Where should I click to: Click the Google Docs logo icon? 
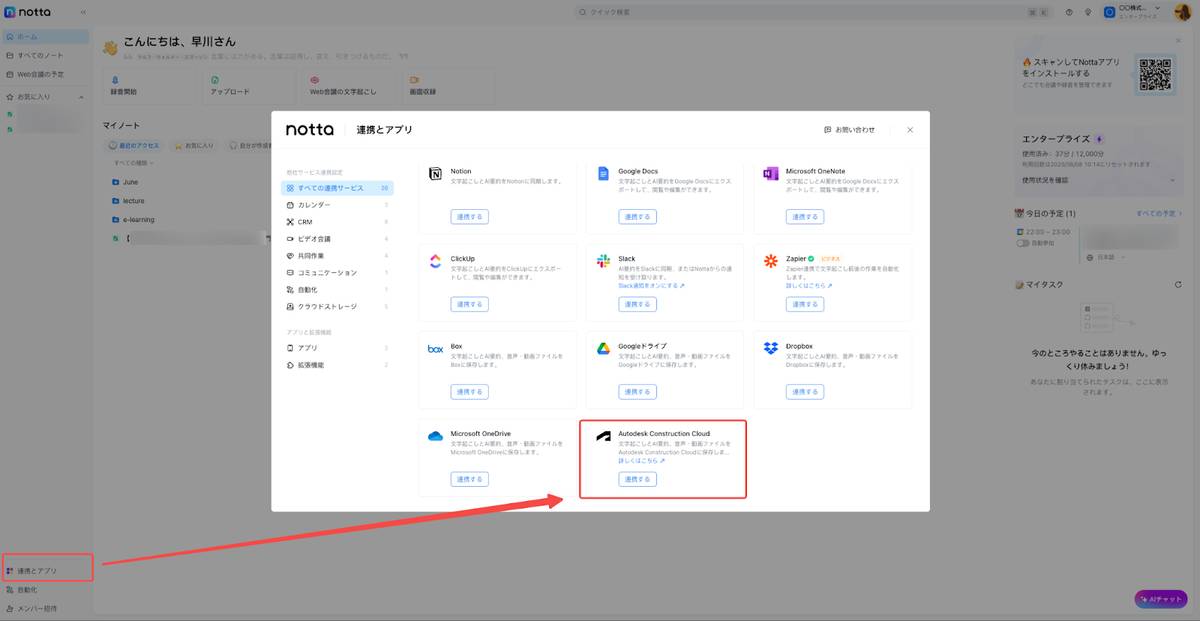pos(603,174)
